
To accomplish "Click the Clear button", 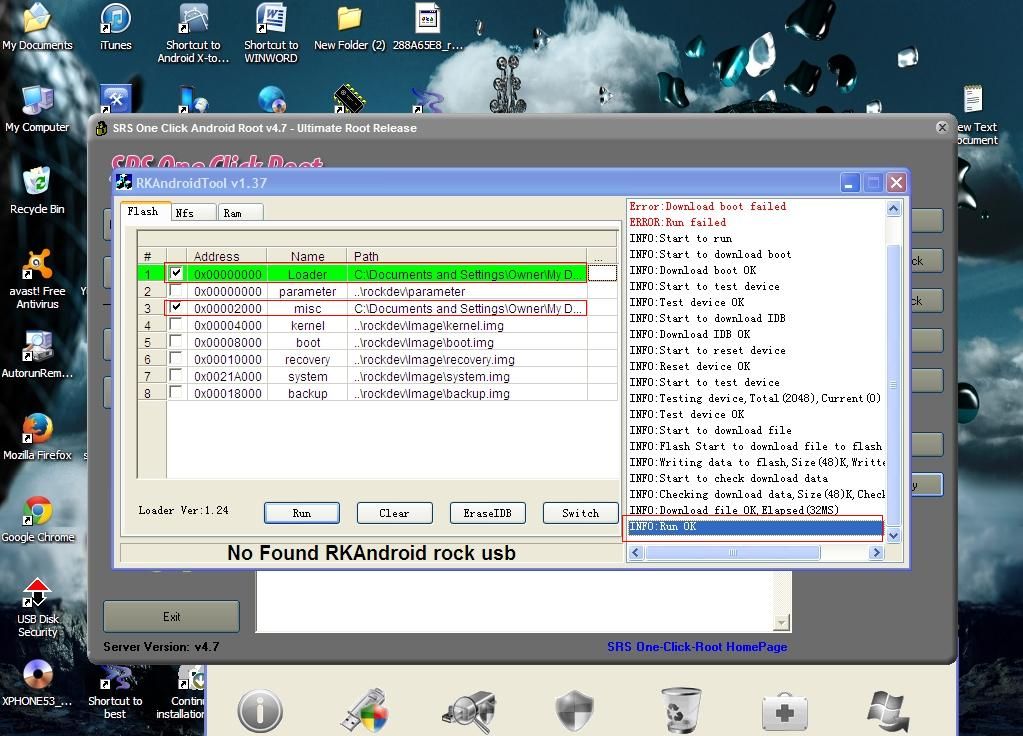I will coord(394,513).
